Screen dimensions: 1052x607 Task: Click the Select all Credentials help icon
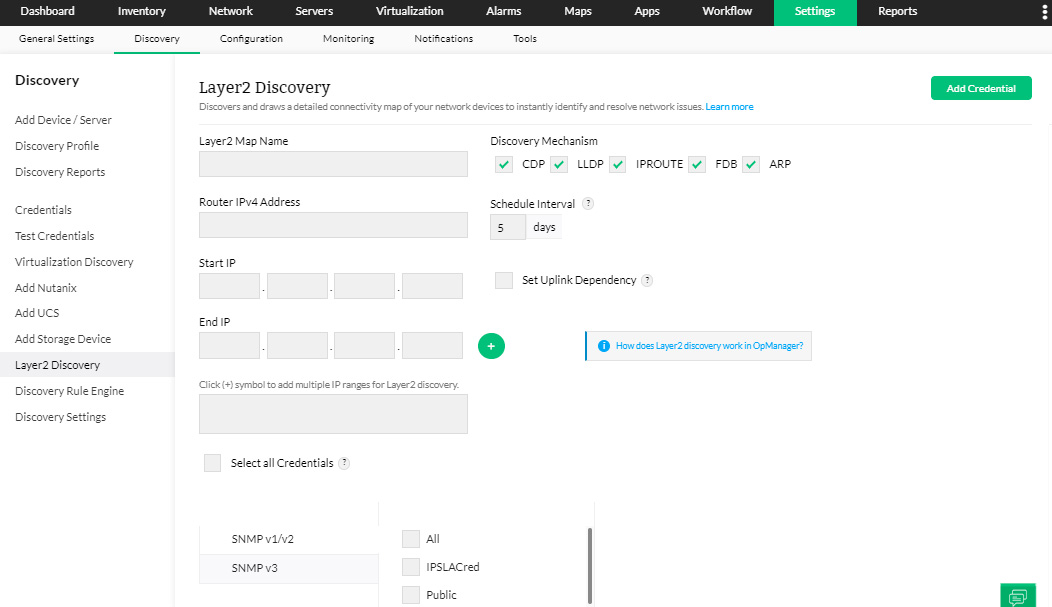click(345, 462)
